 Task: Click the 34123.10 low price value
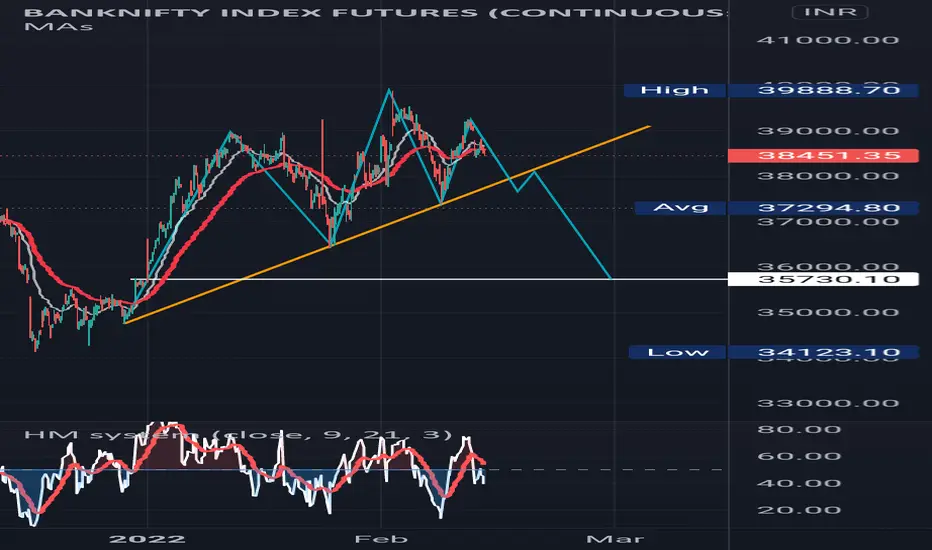click(823, 353)
